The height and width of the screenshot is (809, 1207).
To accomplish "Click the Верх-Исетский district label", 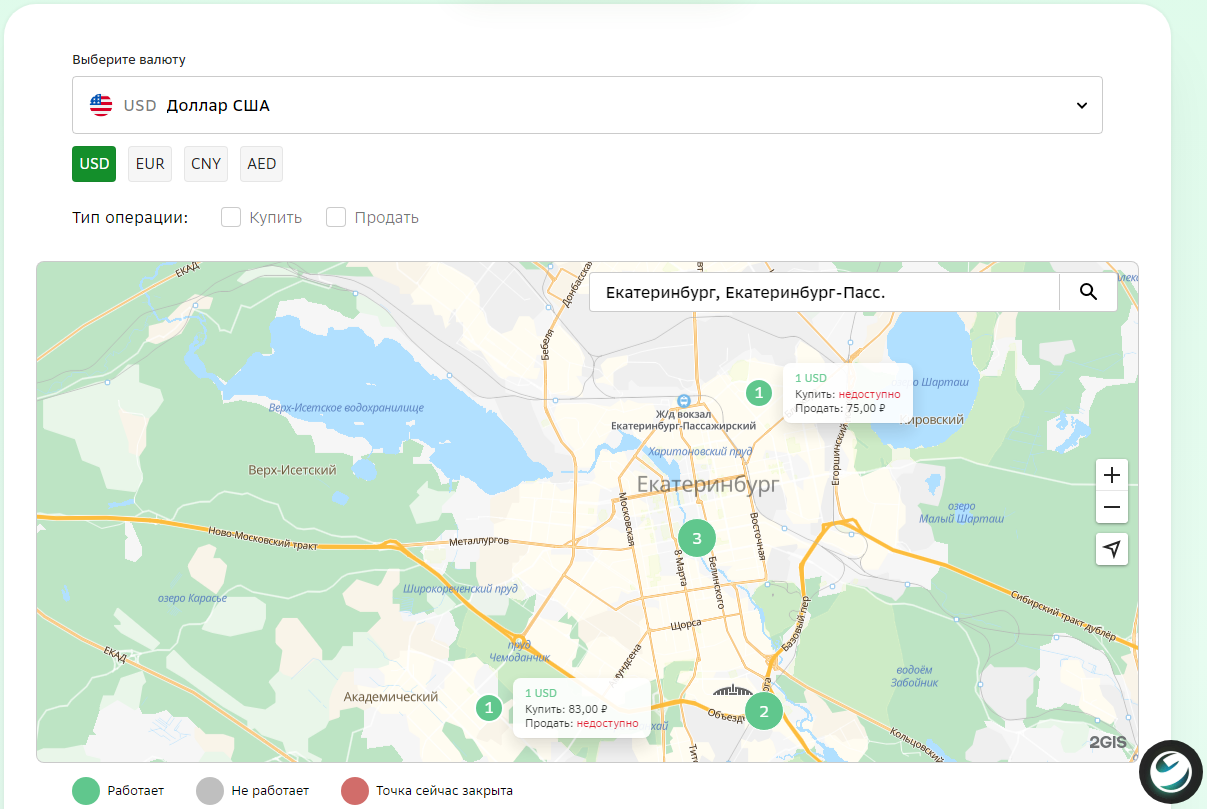I will click(x=292, y=470).
